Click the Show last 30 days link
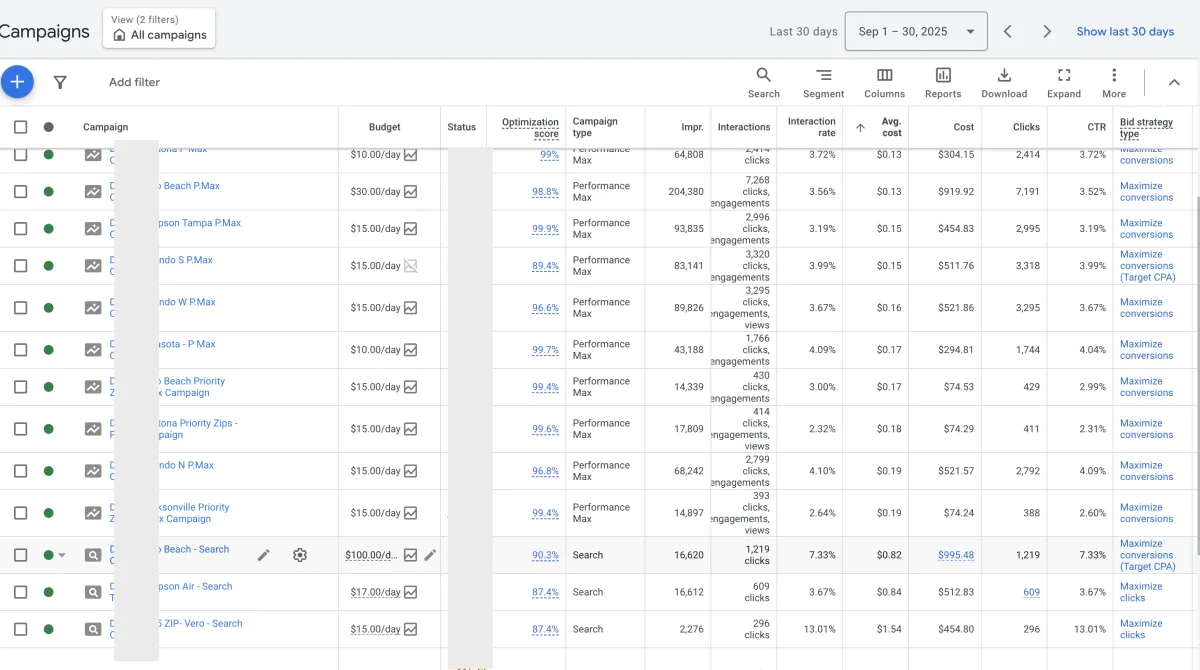1200x670 pixels. click(x=1125, y=32)
